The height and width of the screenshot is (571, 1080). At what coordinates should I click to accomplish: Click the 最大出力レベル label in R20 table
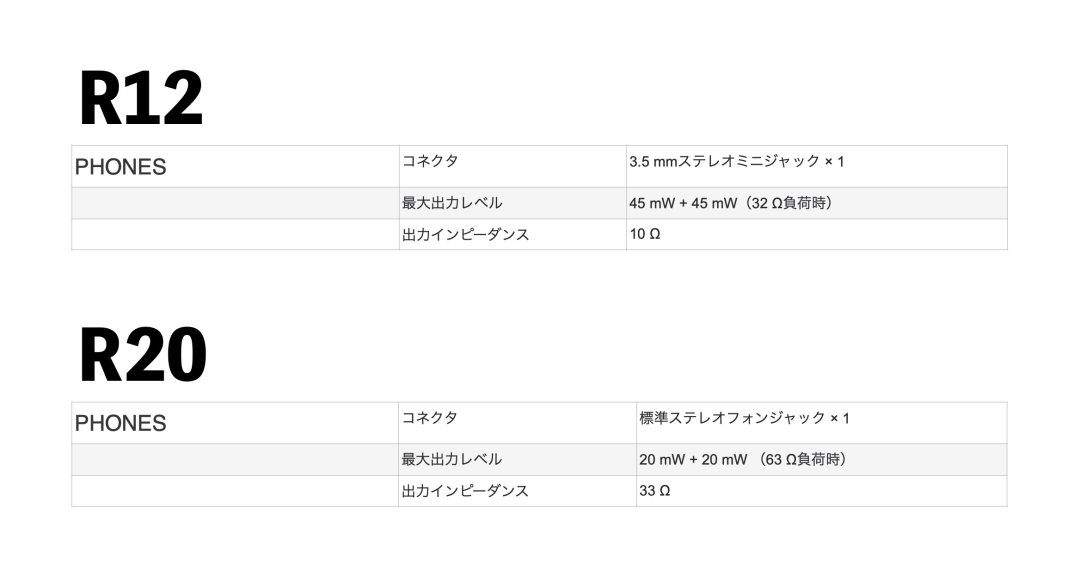point(452,459)
